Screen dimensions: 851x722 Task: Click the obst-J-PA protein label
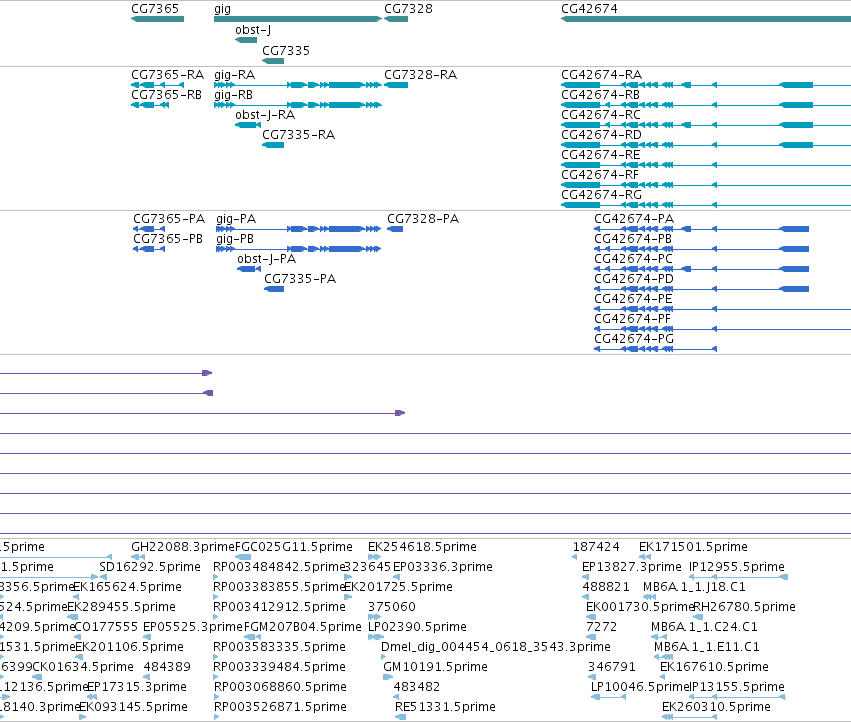(x=266, y=259)
